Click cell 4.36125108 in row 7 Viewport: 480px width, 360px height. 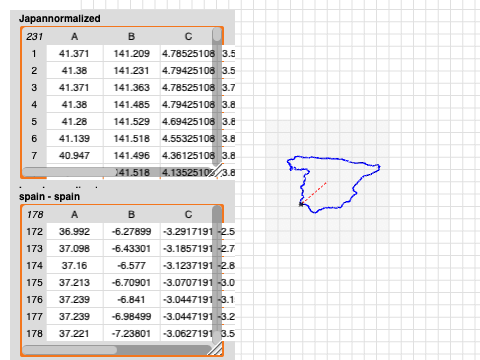pos(188,156)
